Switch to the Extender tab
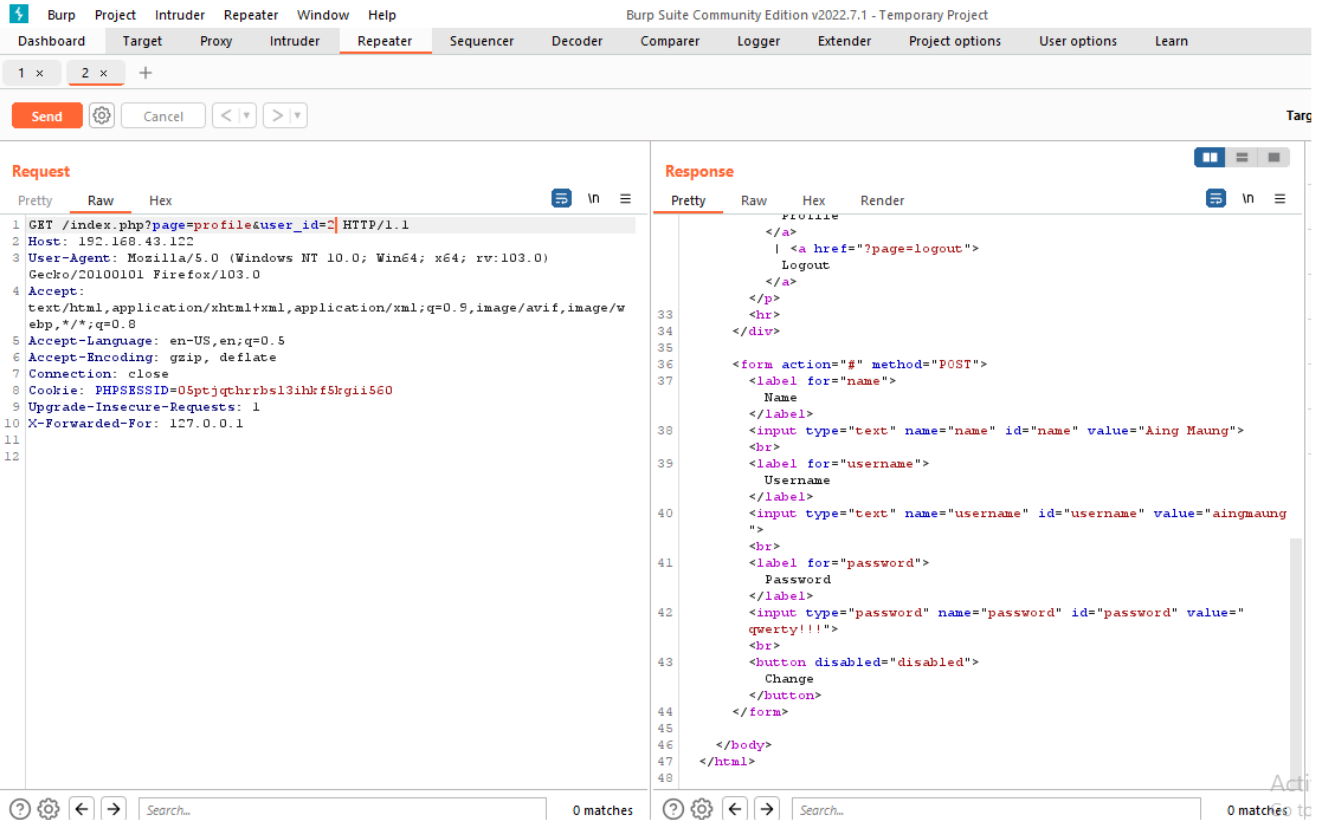The height and width of the screenshot is (826, 1319). click(844, 41)
